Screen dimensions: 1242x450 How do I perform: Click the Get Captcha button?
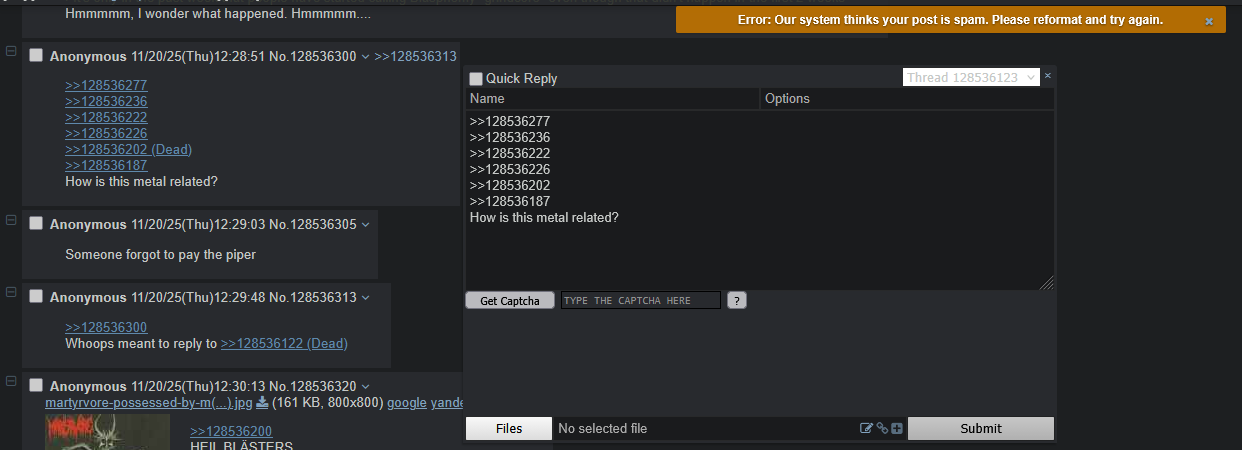(510, 300)
